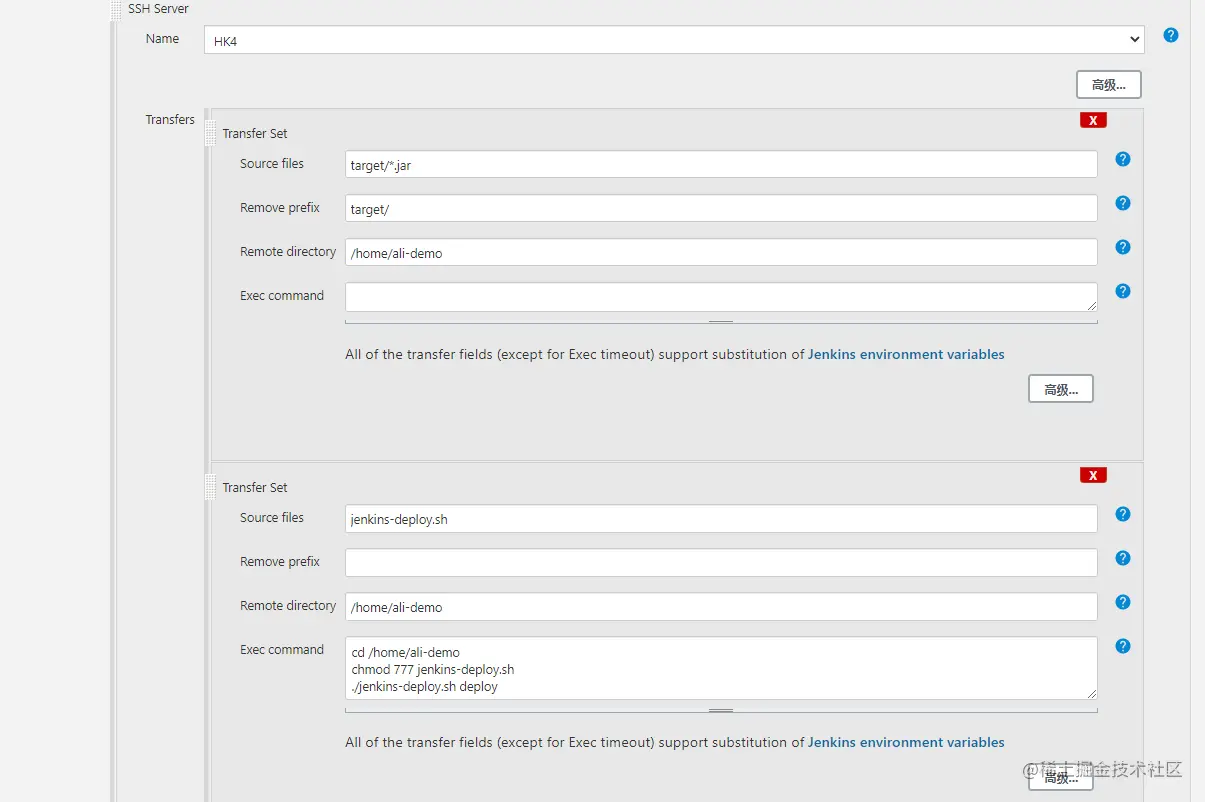Focus the empty Remove prefix field
Viewport: 1205px width, 802px height.
point(720,563)
